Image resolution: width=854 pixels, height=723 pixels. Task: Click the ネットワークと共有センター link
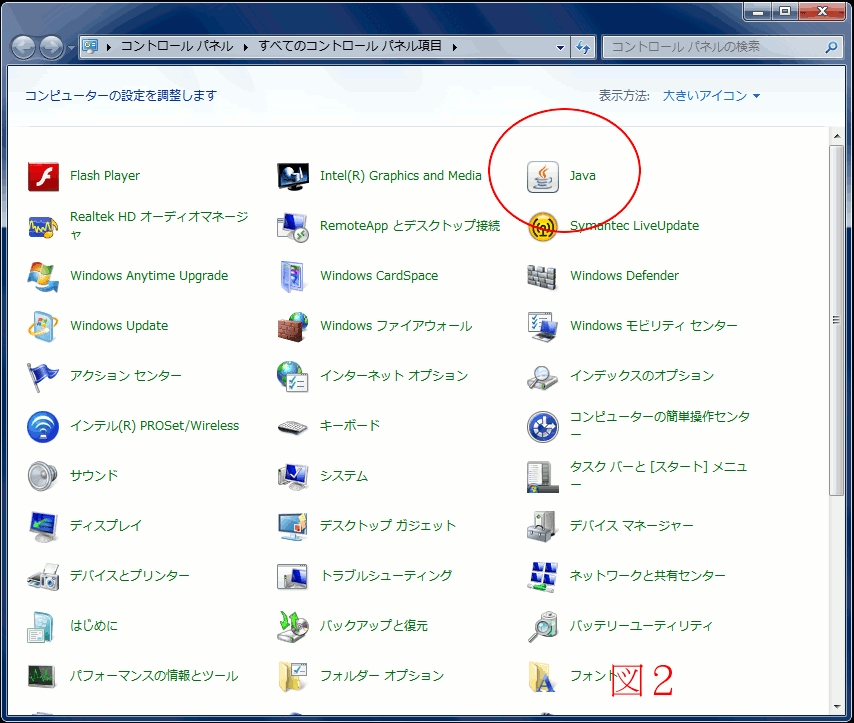click(647, 576)
